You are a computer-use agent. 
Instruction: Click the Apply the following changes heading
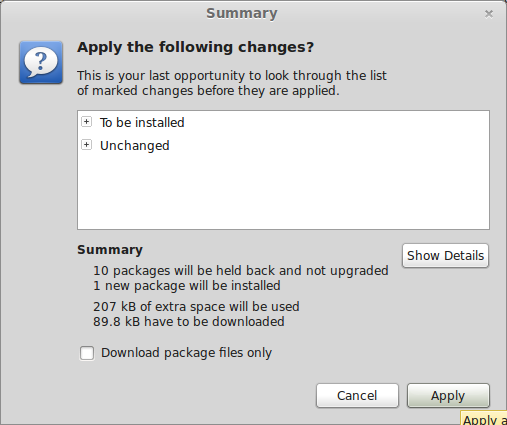[x=195, y=47]
